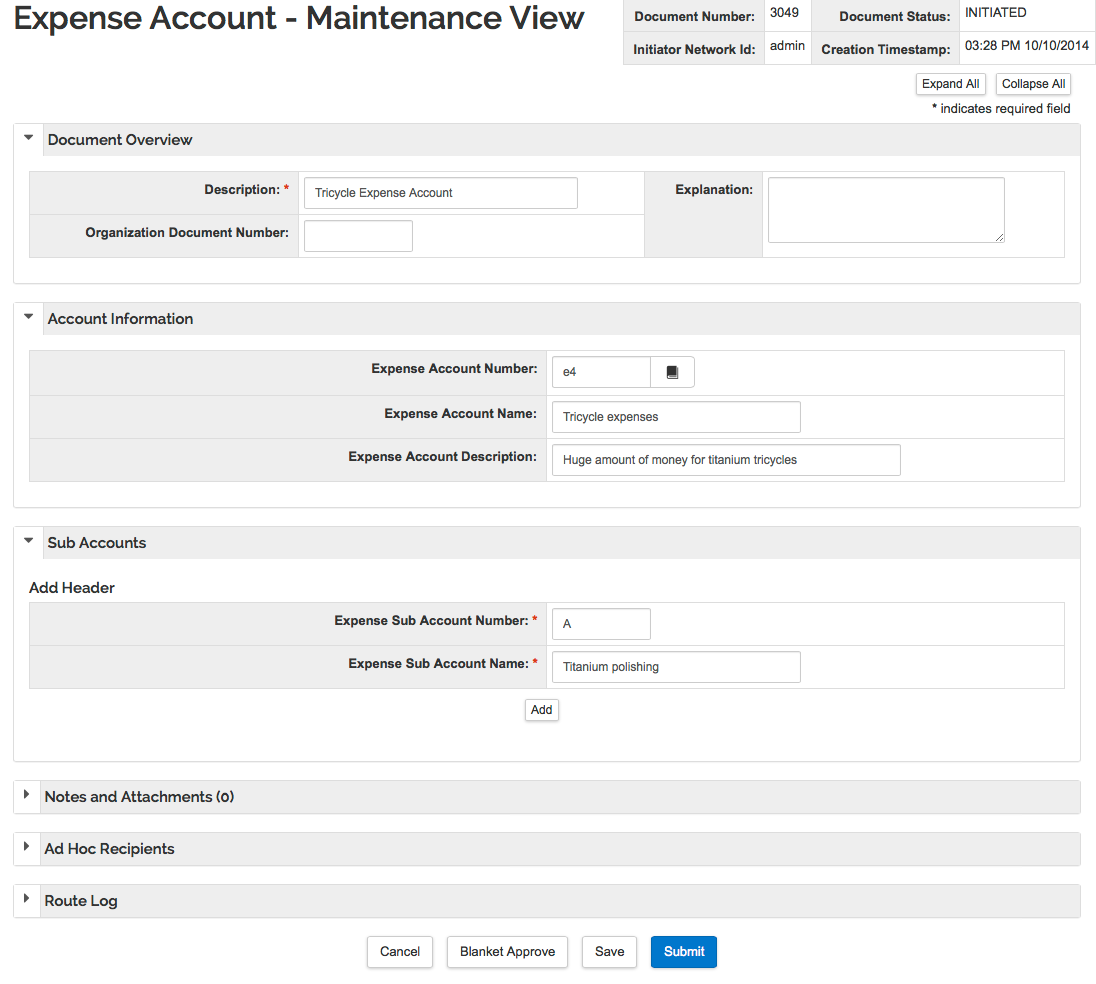Click the Organization Document Number label
The image size is (1096, 984).
tap(187, 233)
